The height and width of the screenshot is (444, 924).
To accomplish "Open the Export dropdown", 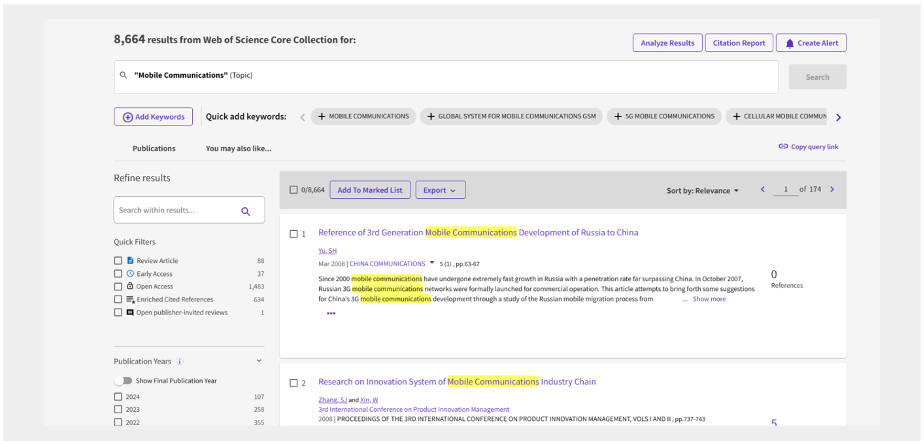I will 440,190.
